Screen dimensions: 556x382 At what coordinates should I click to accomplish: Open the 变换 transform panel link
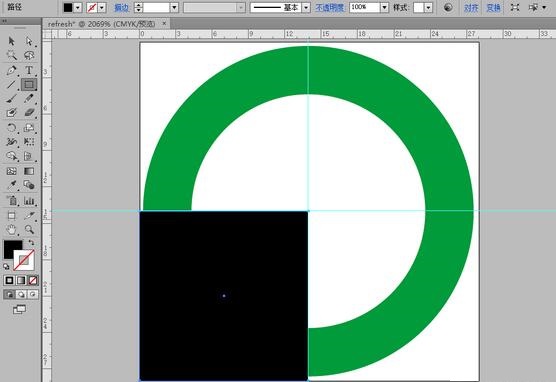493,7
